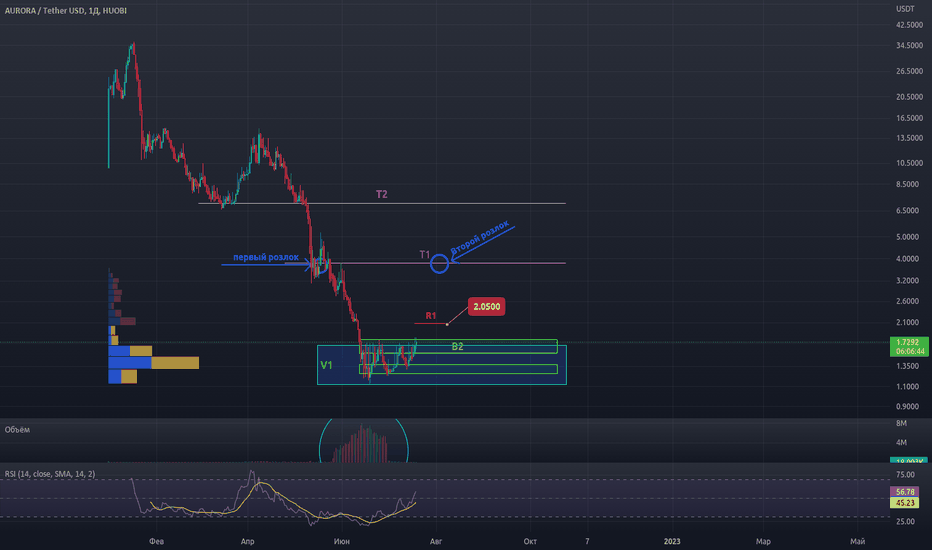Click the RSI (14, close, SMA, 14, 2) label
Screen dimensions: 932x550
50,474
